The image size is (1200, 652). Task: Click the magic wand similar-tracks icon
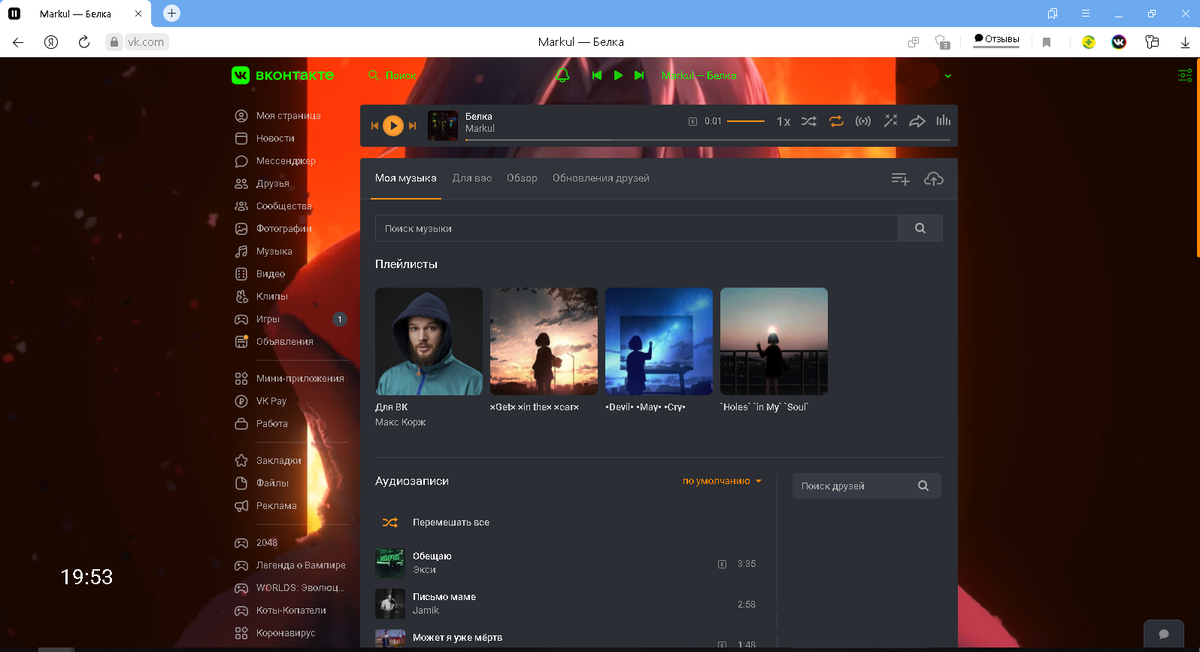(890, 121)
